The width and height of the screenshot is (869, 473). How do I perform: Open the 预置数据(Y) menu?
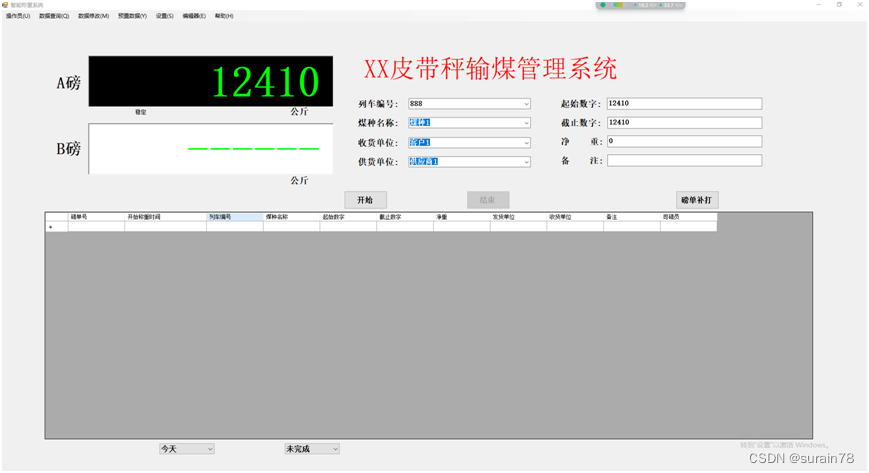tap(132, 16)
